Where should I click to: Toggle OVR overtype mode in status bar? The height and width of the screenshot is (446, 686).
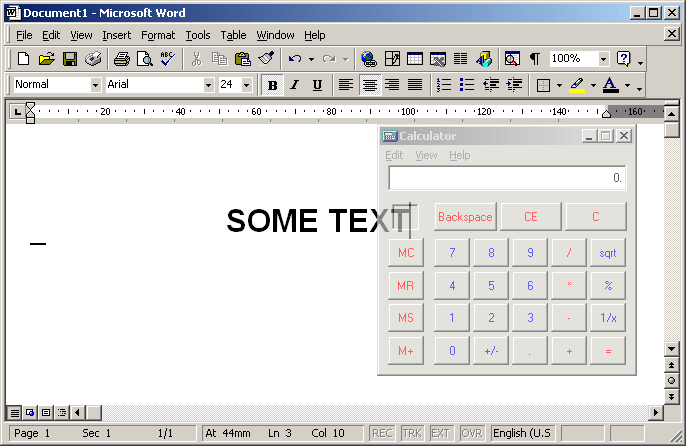(x=472, y=433)
